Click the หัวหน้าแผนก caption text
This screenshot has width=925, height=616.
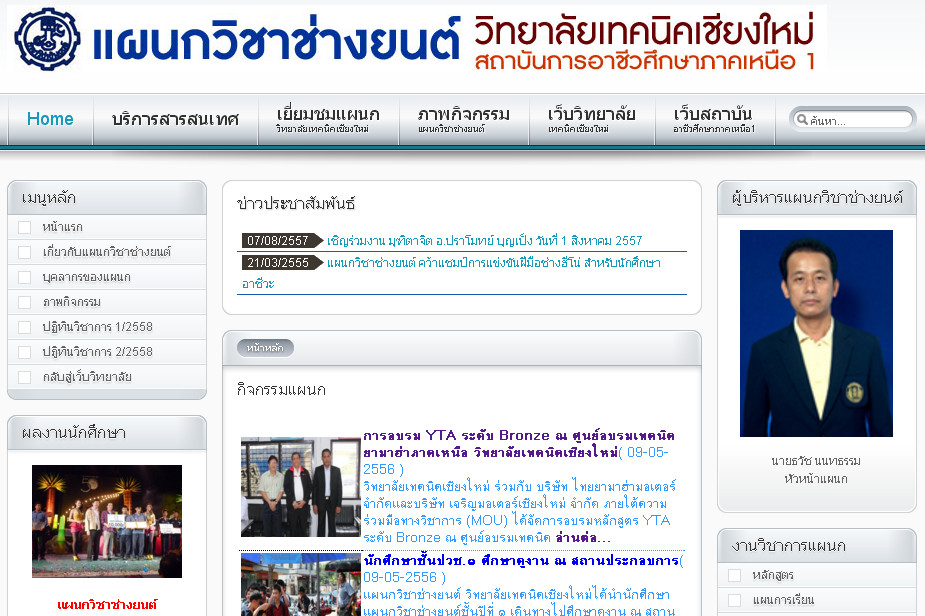coord(816,479)
